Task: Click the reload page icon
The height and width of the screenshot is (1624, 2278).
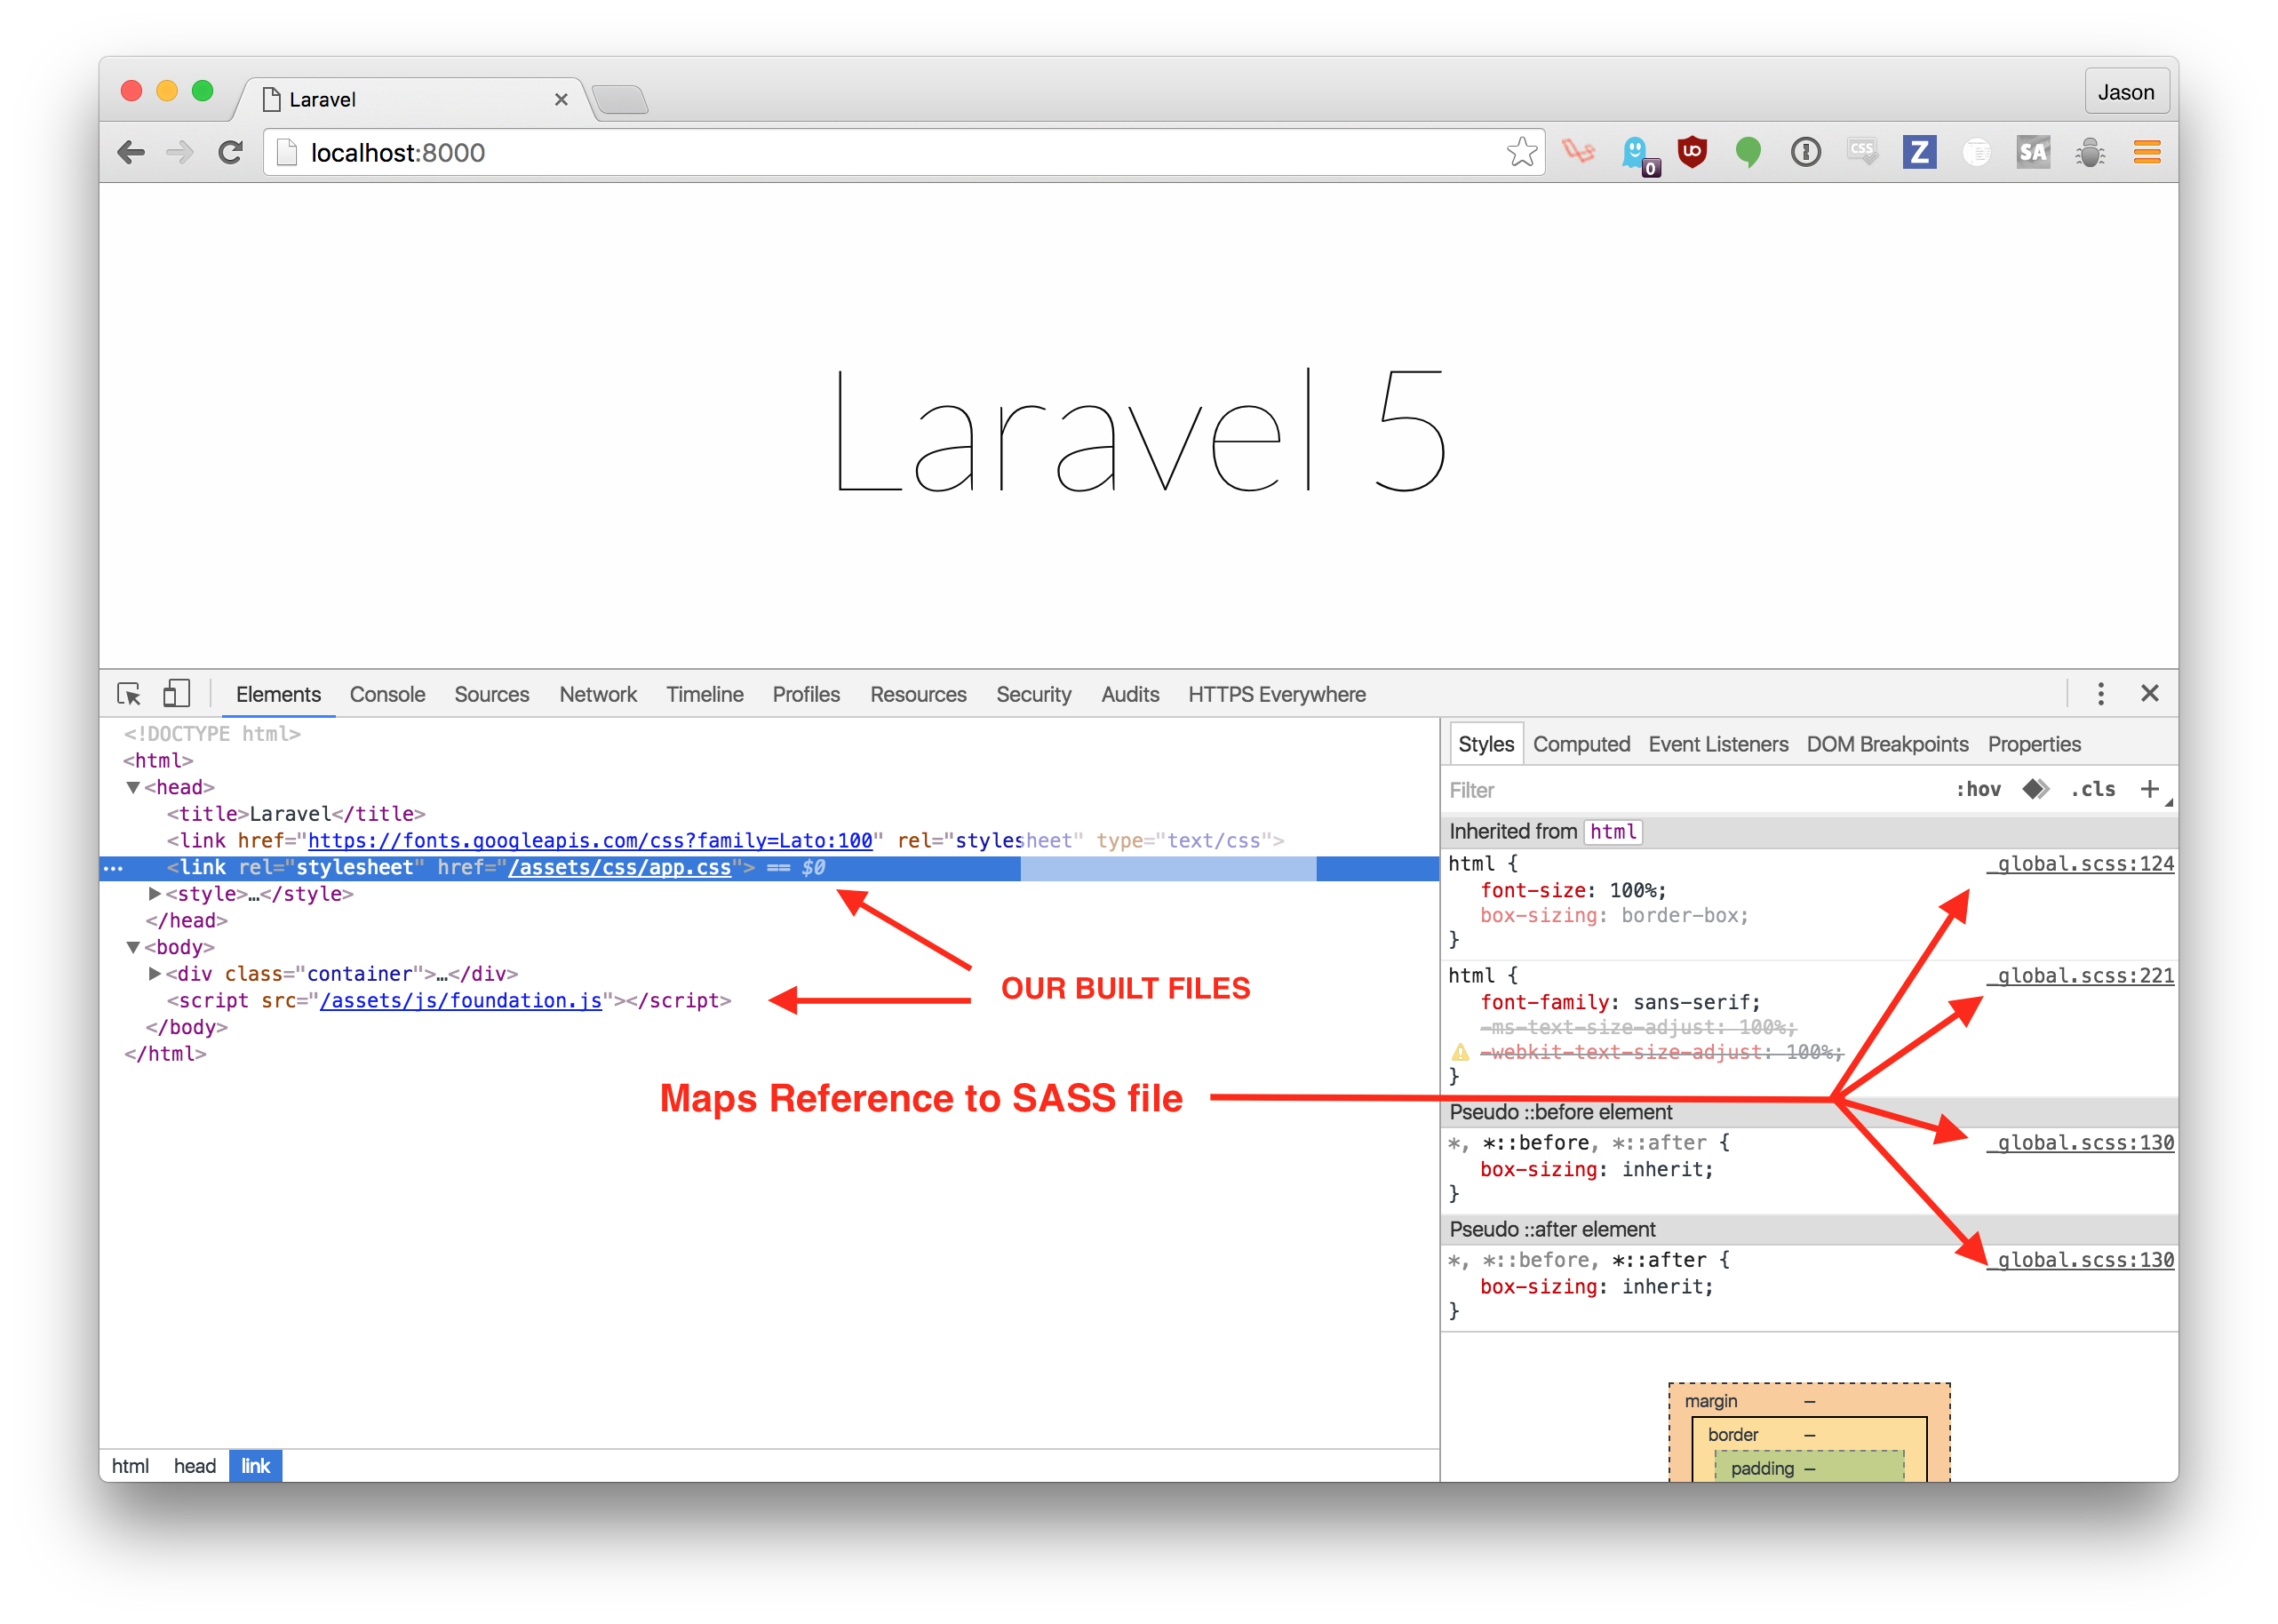Action: point(231,152)
